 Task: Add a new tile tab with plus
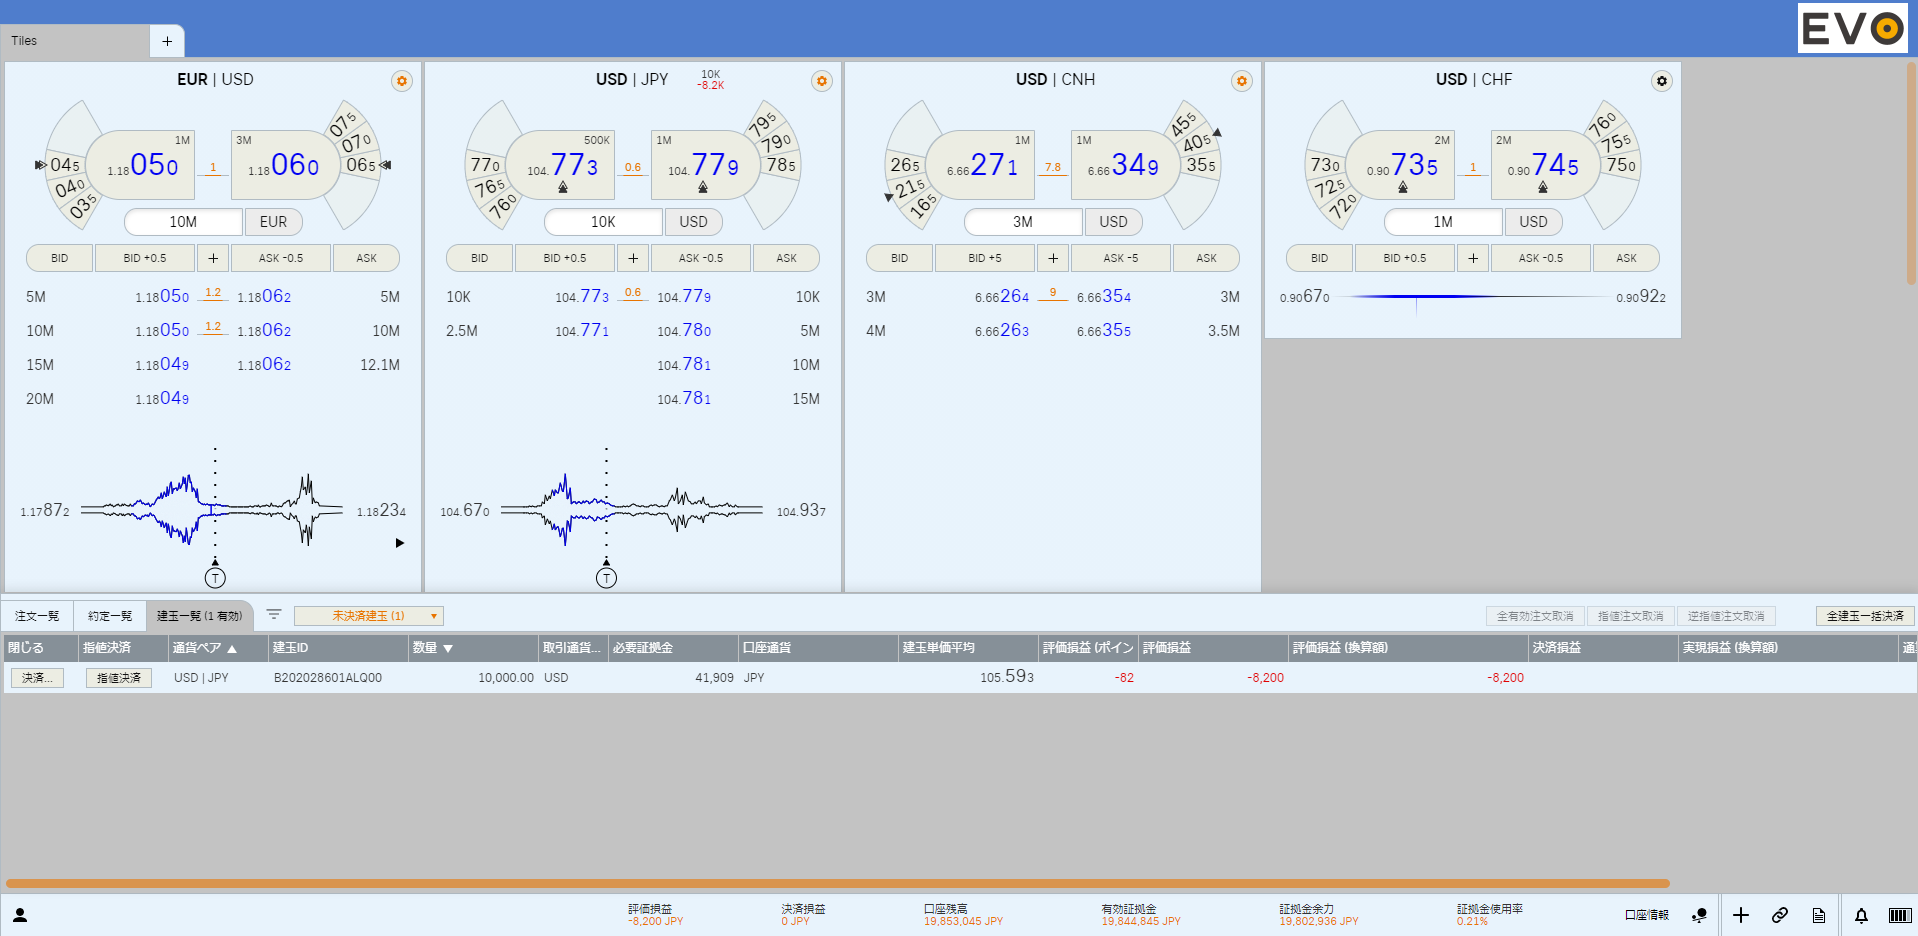[167, 41]
